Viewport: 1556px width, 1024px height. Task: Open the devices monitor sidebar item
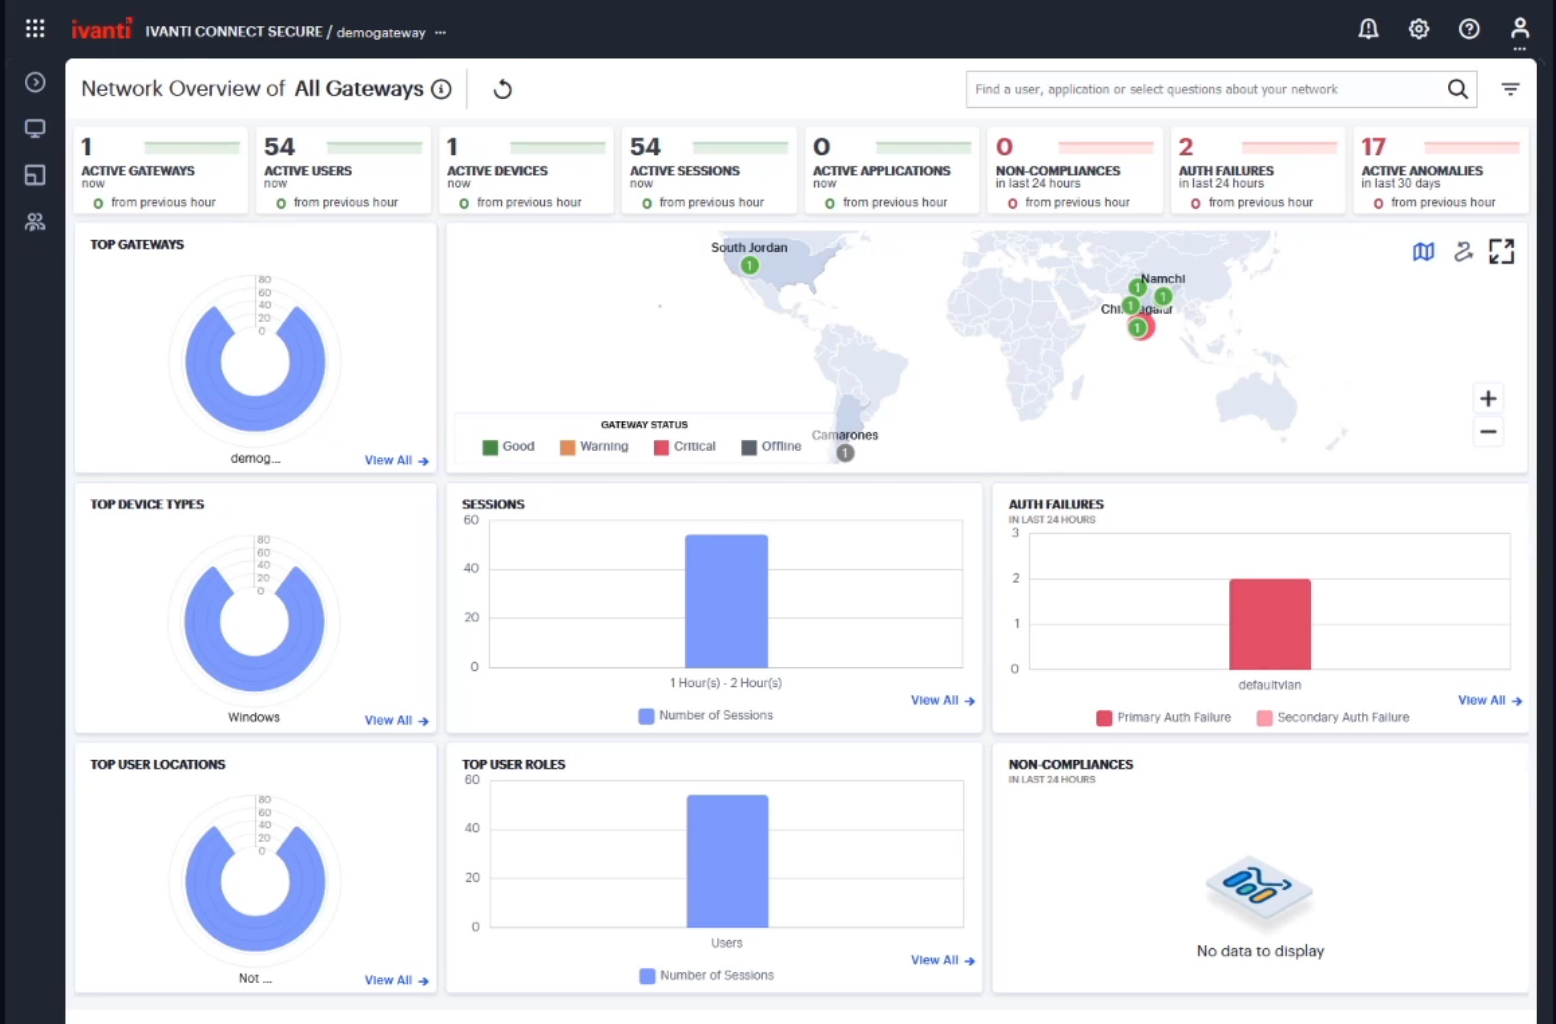35,129
